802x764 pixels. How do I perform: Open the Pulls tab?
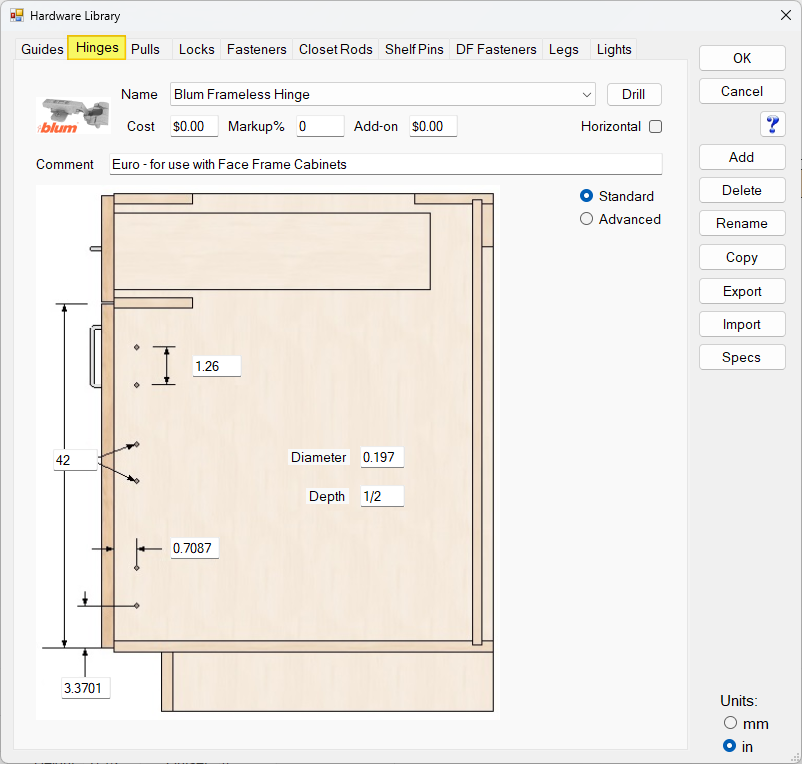point(145,49)
